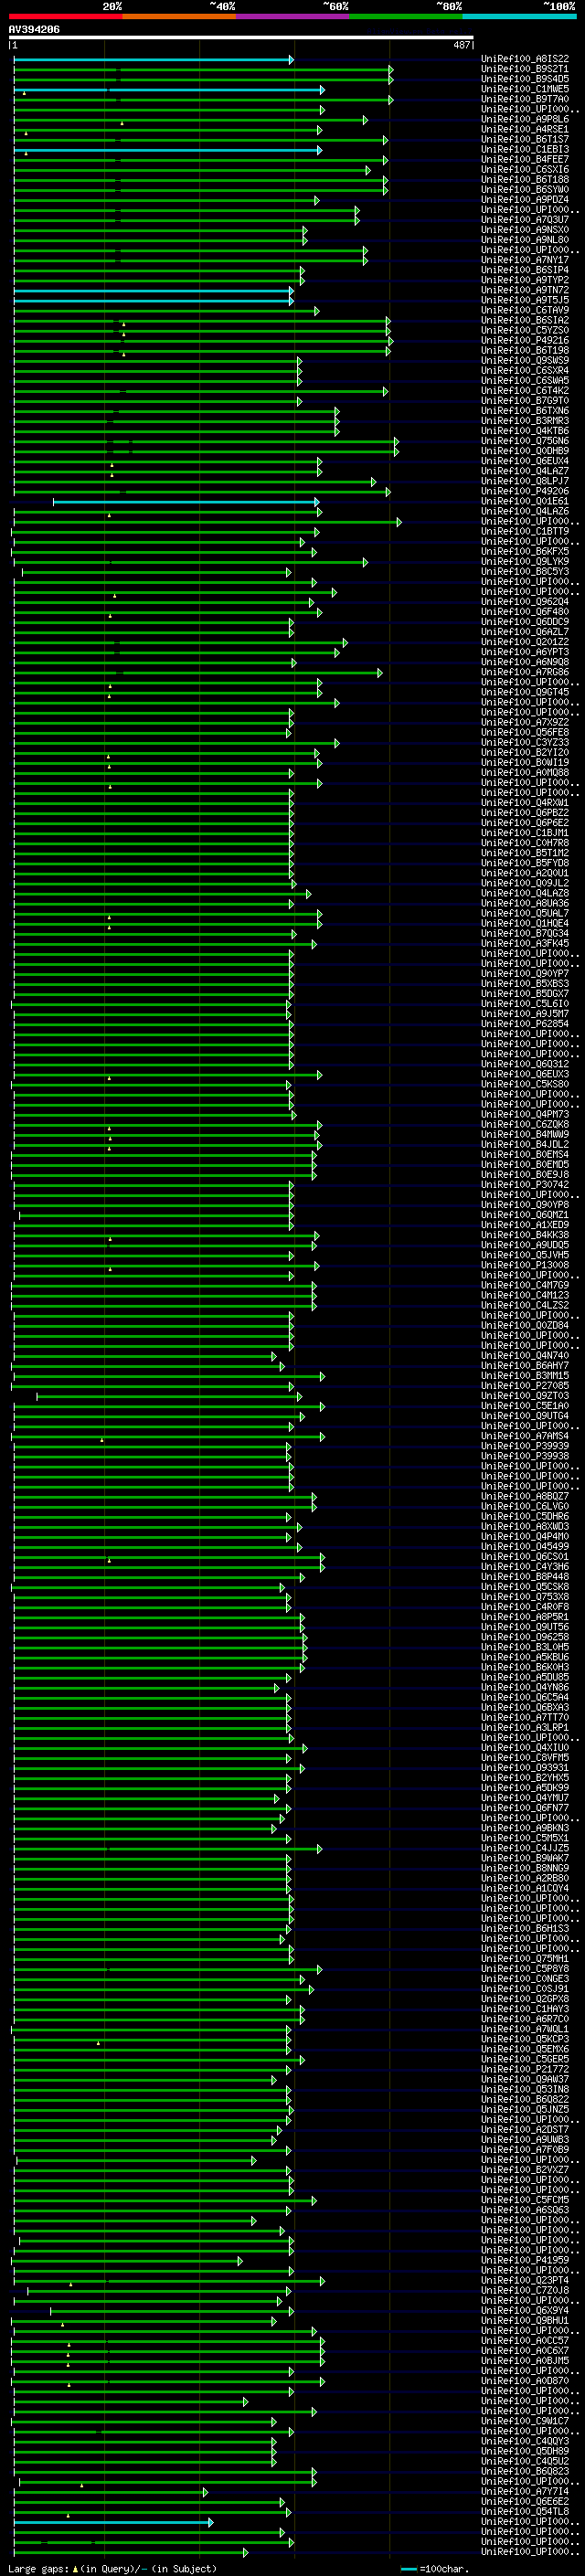This screenshot has width=585, height=2576.
Task: Select hit label UniRef100_Q75GN6
Action: pos(525,441)
